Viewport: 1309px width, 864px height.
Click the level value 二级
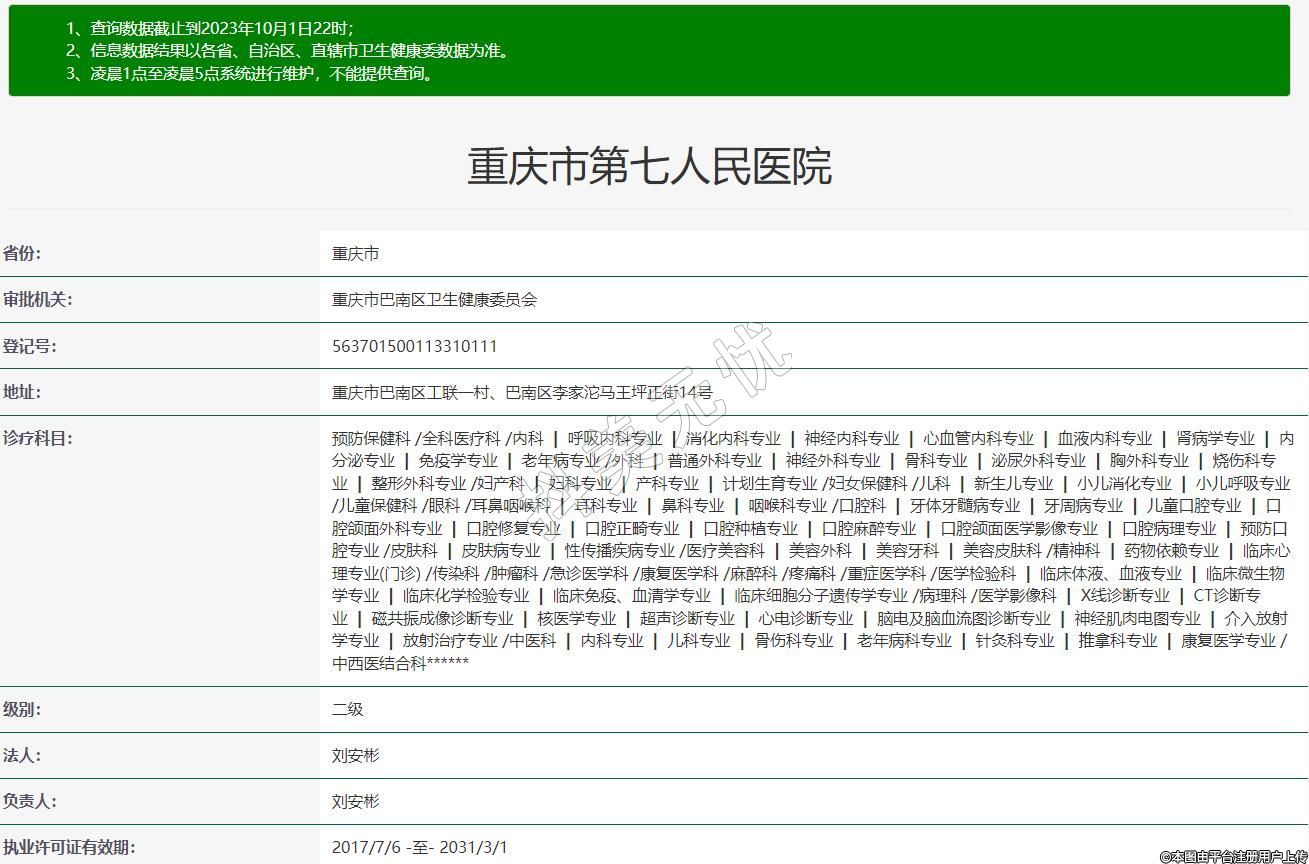pos(347,709)
